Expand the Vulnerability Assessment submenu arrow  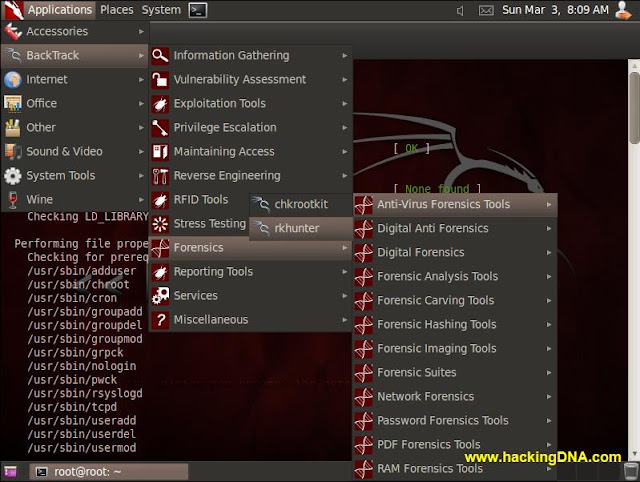pos(345,80)
